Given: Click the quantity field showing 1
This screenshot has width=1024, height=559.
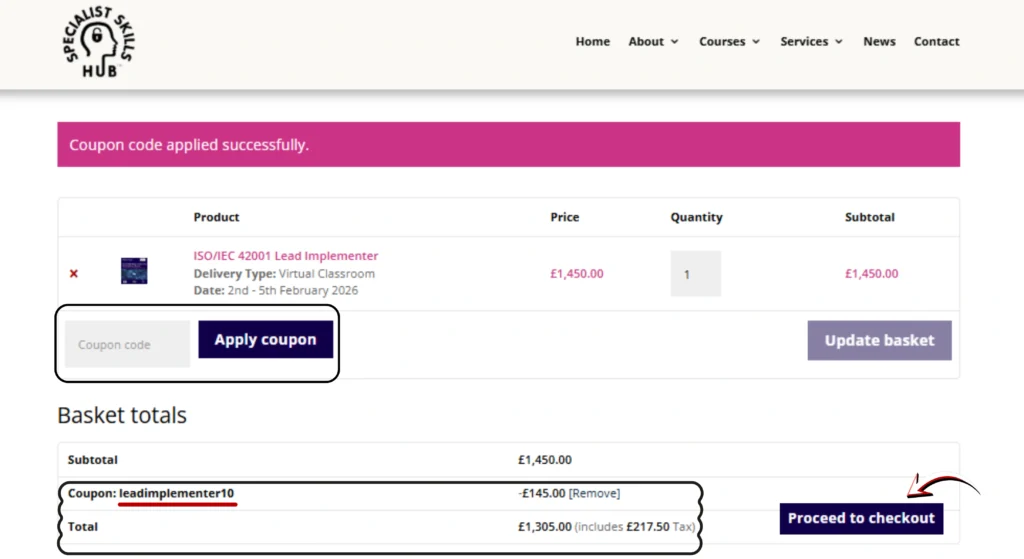Looking at the screenshot, I should pos(695,273).
